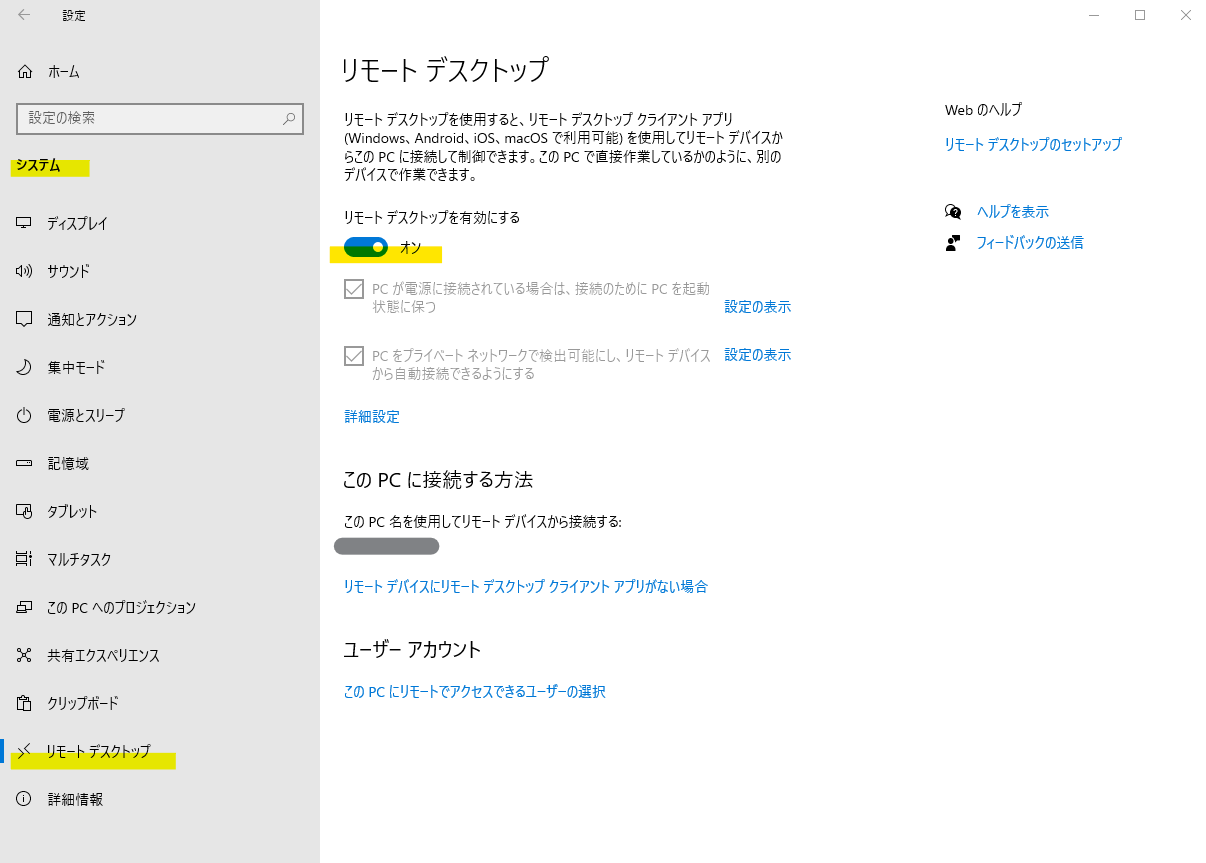The height and width of the screenshot is (863, 1206).
Task: Click the home icon beside ホーム
Action: (25, 72)
